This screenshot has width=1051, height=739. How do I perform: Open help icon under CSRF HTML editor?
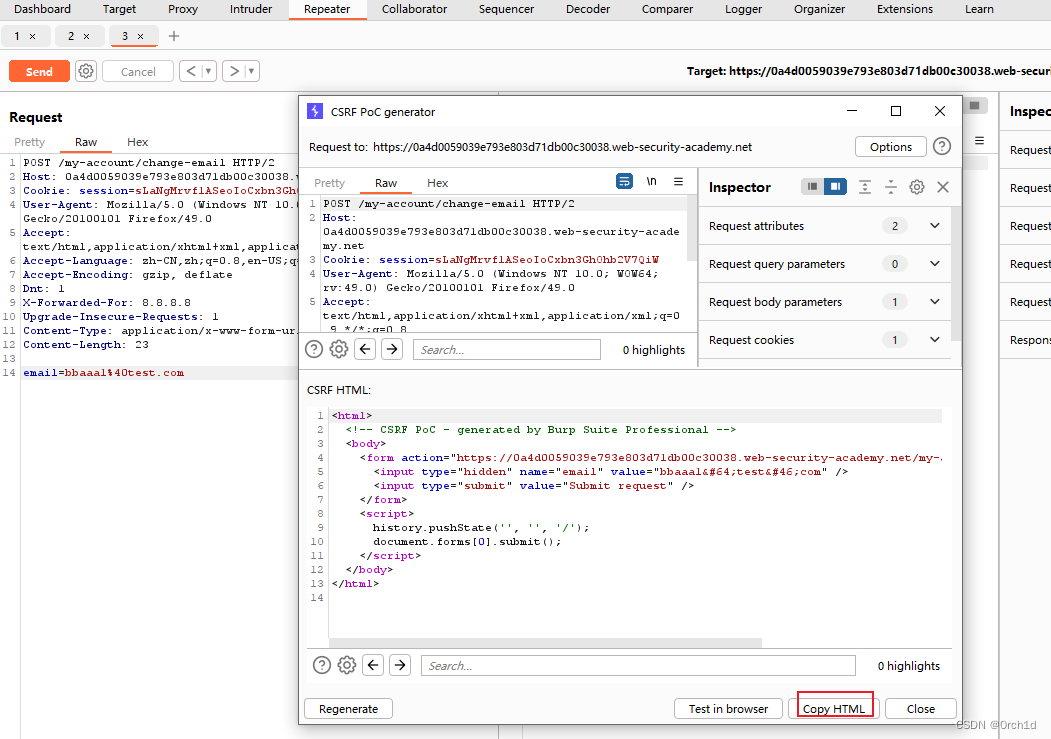[x=322, y=665]
